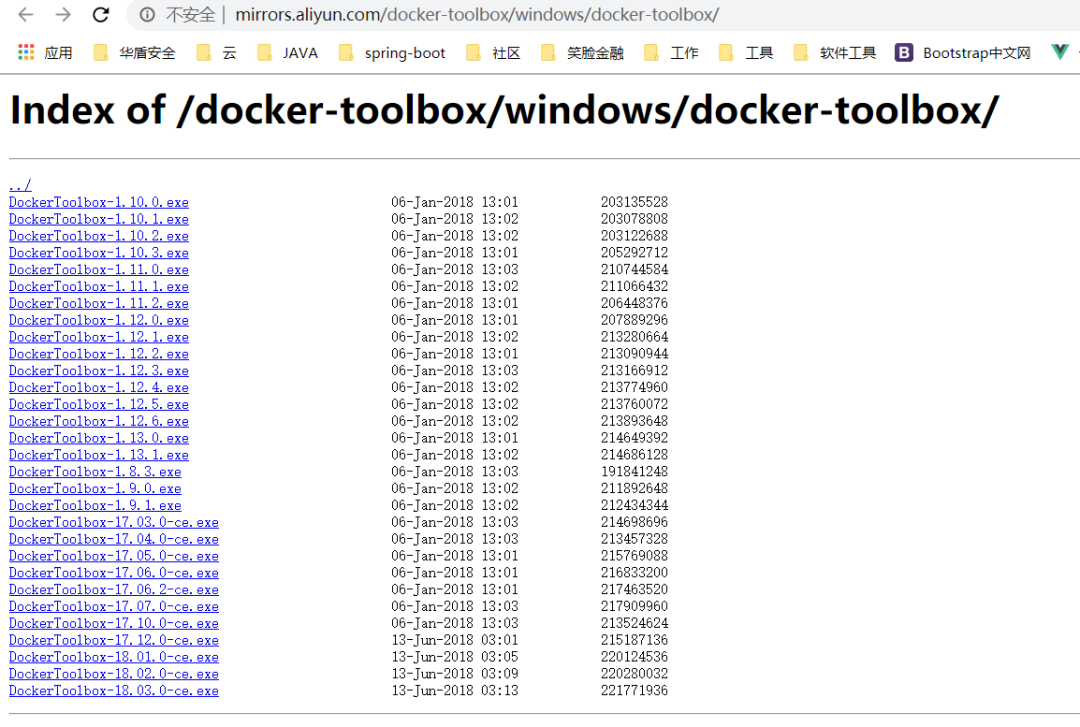Image resolution: width=1080 pixels, height=727 pixels.
Task: Select file size value 215187136
Action: pyautogui.click(x=634, y=640)
